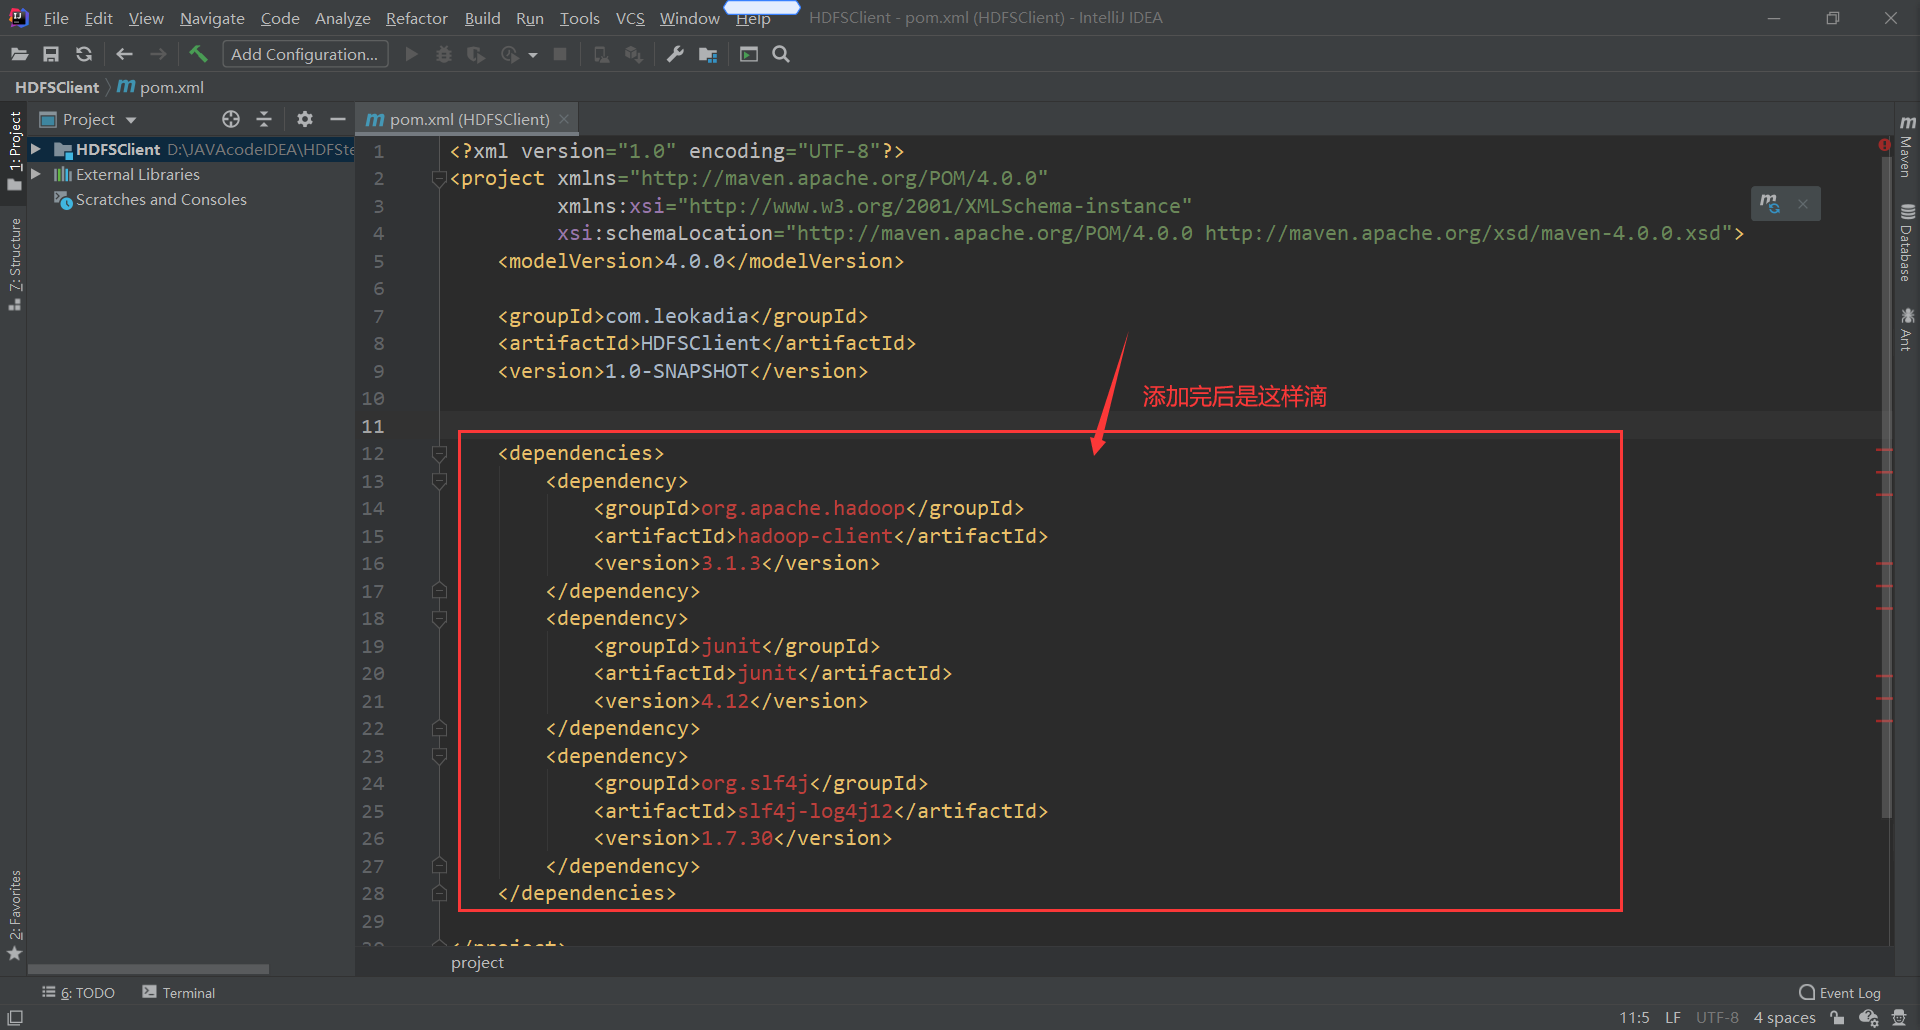Click the Save All icon in toolbar
The height and width of the screenshot is (1030, 1920).
[x=51, y=54]
